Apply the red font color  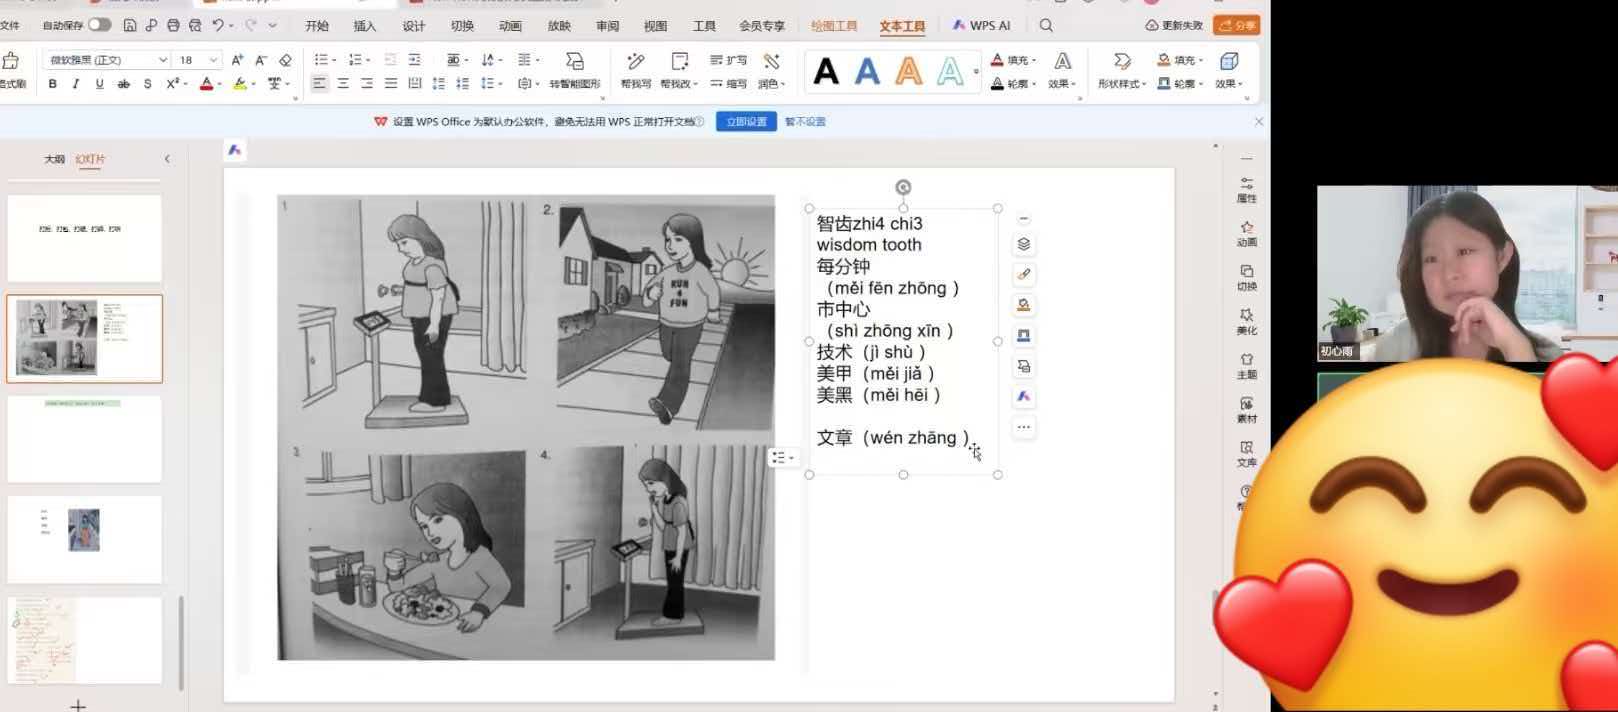tap(206, 84)
